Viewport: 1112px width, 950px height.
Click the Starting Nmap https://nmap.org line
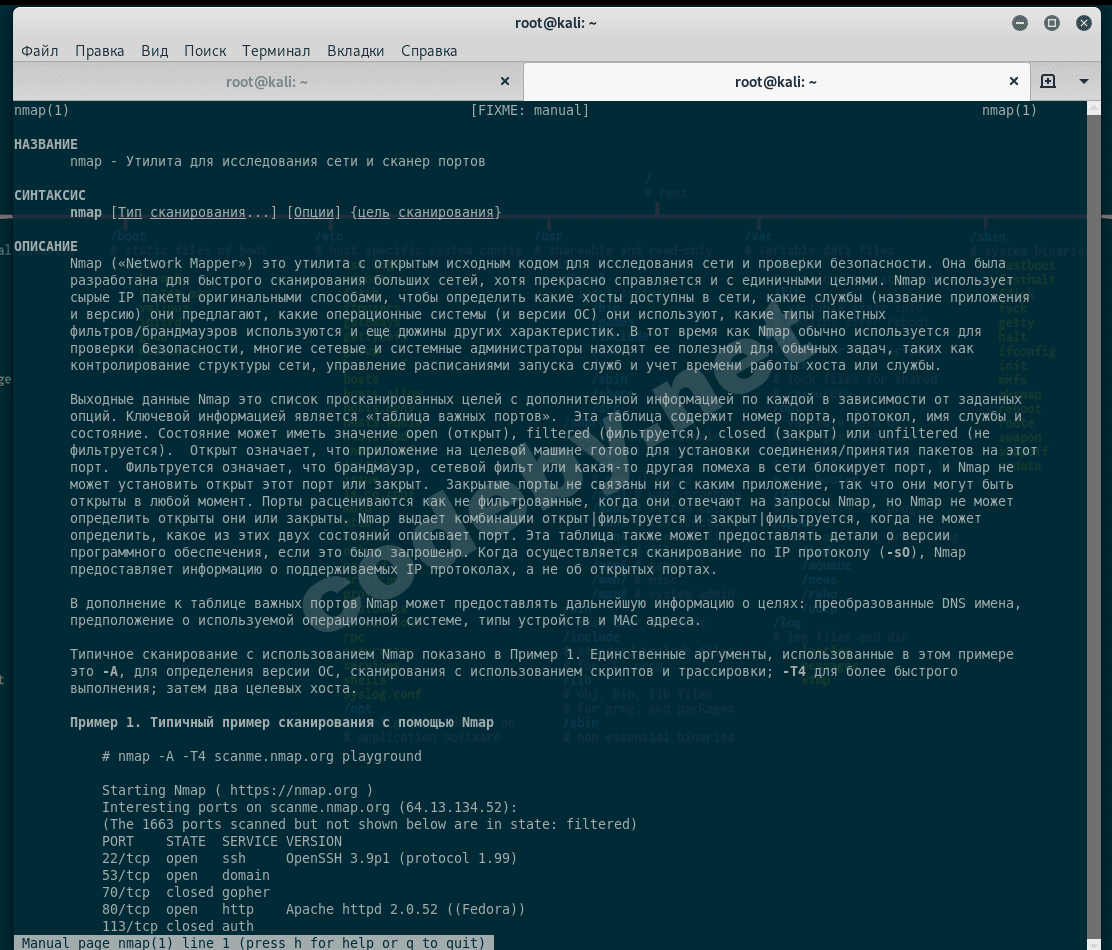point(238,790)
